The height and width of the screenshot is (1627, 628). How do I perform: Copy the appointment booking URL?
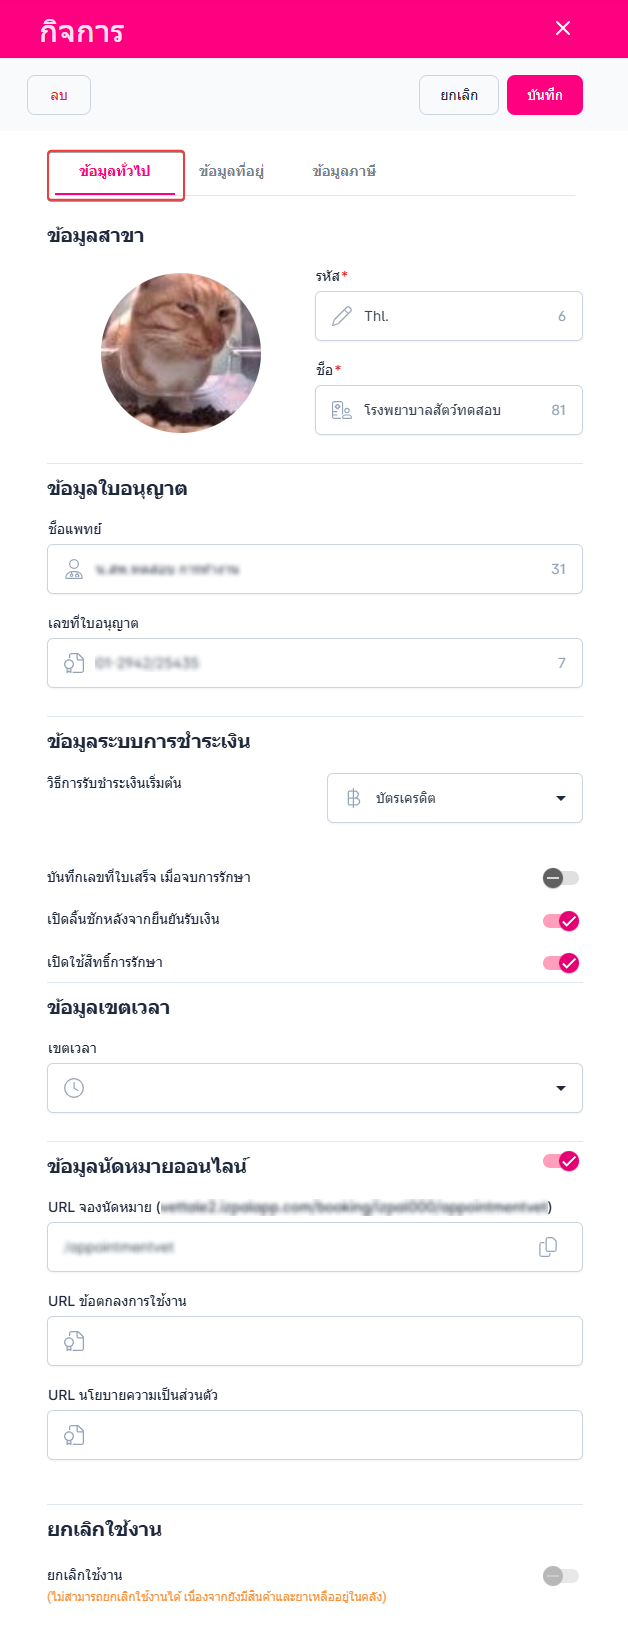click(548, 1247)
